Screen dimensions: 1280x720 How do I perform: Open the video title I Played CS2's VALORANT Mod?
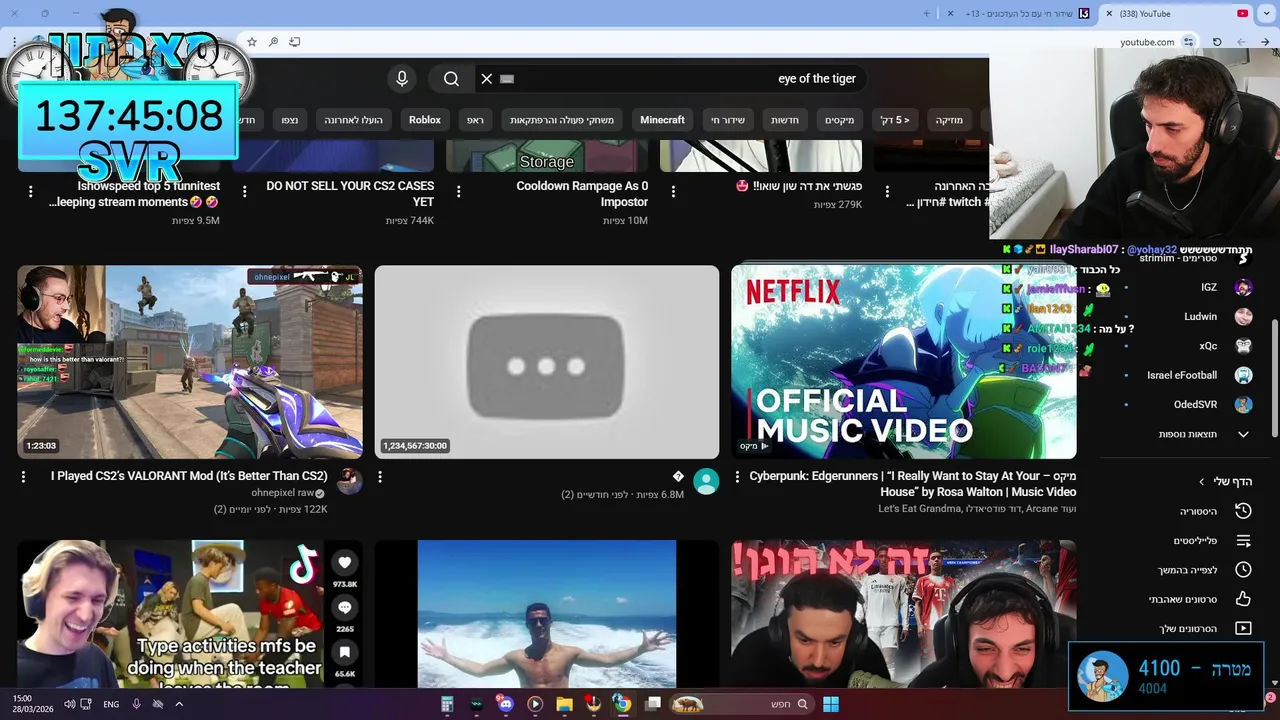[x=189, y=476]
